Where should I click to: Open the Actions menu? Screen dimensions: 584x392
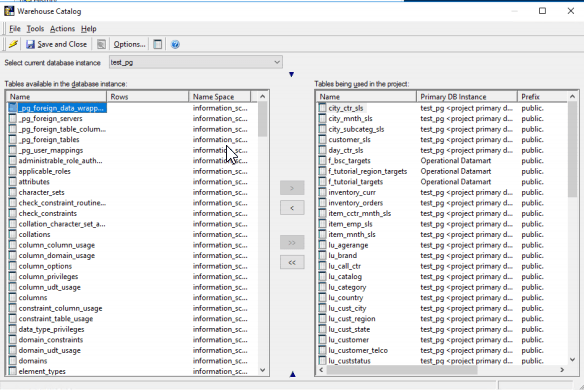62,29
